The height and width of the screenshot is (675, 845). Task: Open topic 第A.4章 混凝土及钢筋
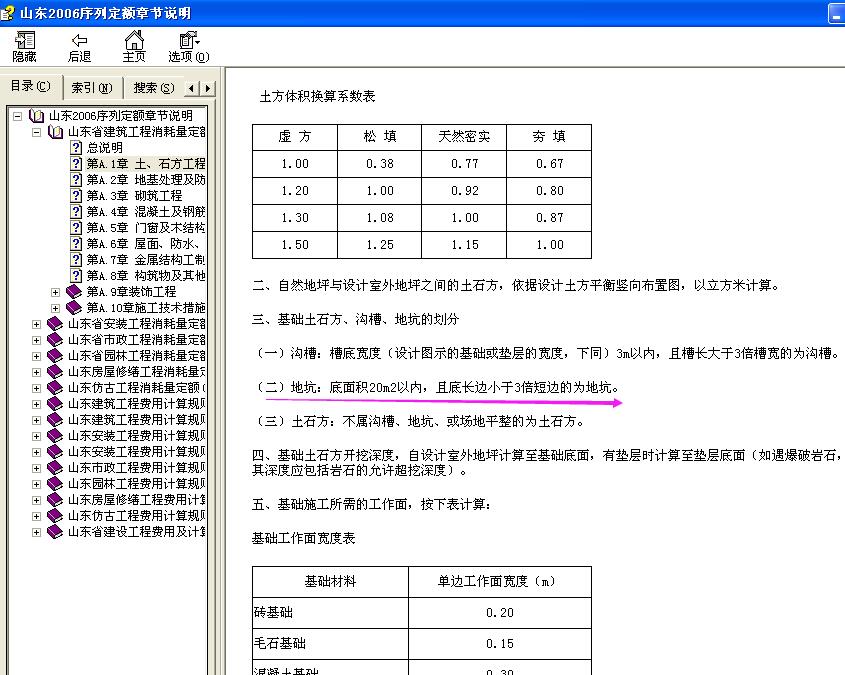tap(146, 212)
